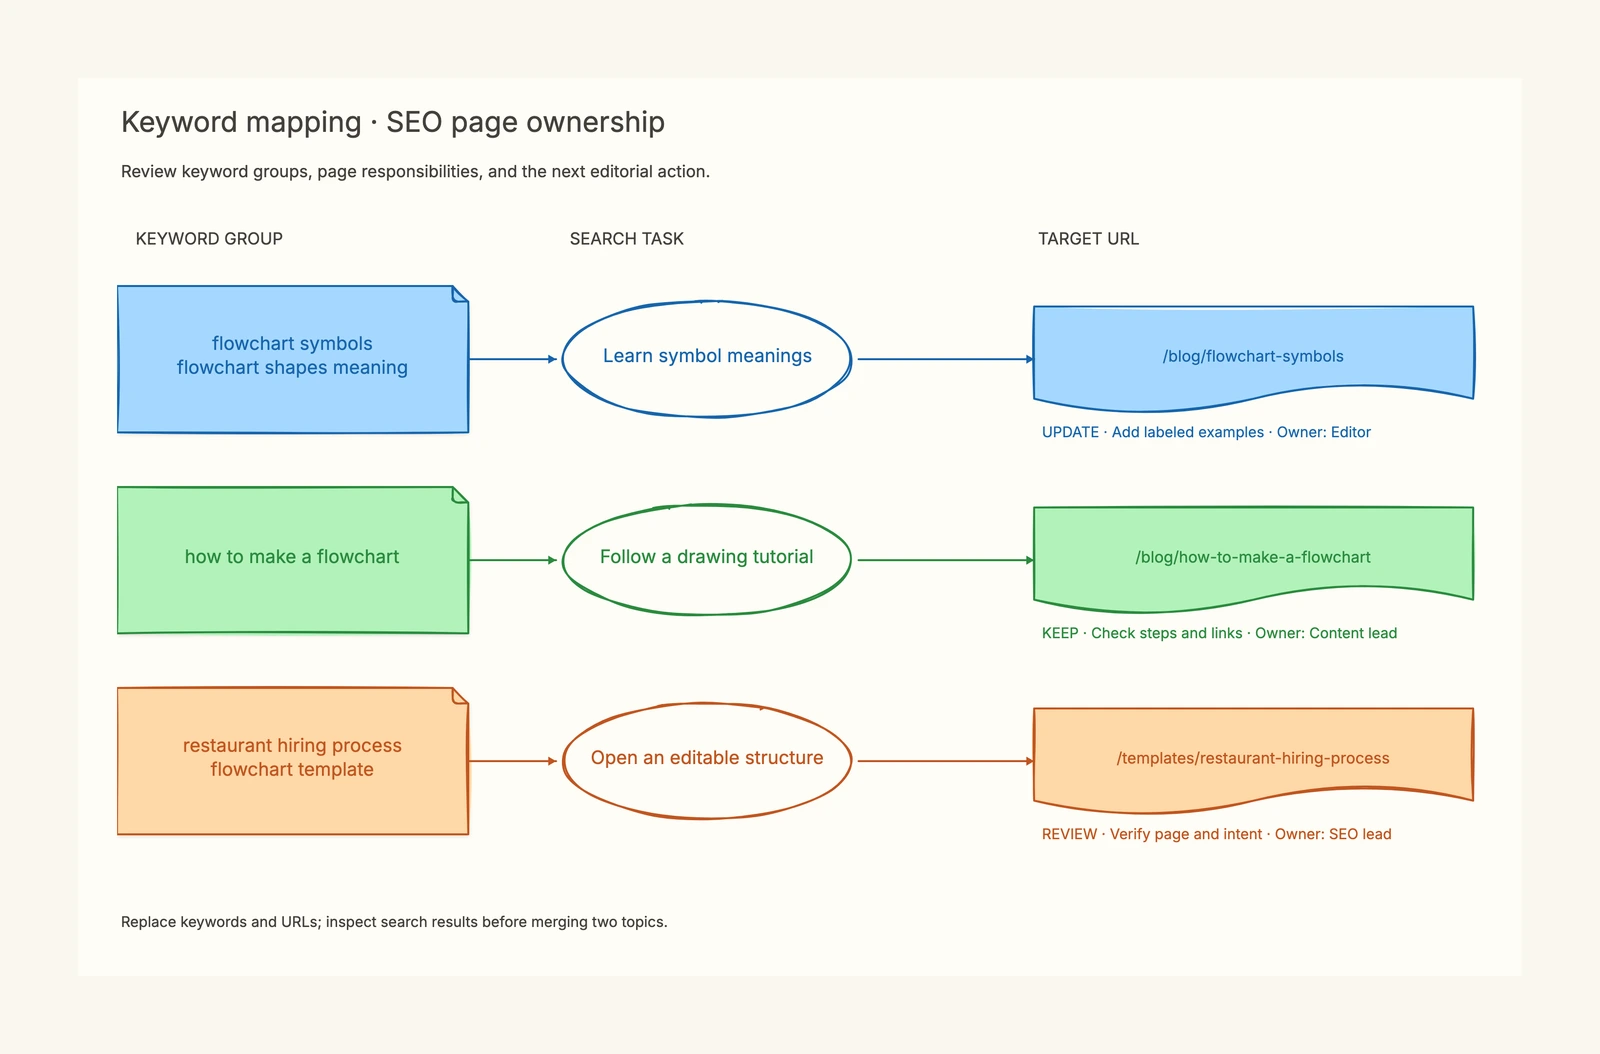Click the KEYWORD GROUP column header
Viewport: 1600px width, 1054px height.
tap(209, 239)
